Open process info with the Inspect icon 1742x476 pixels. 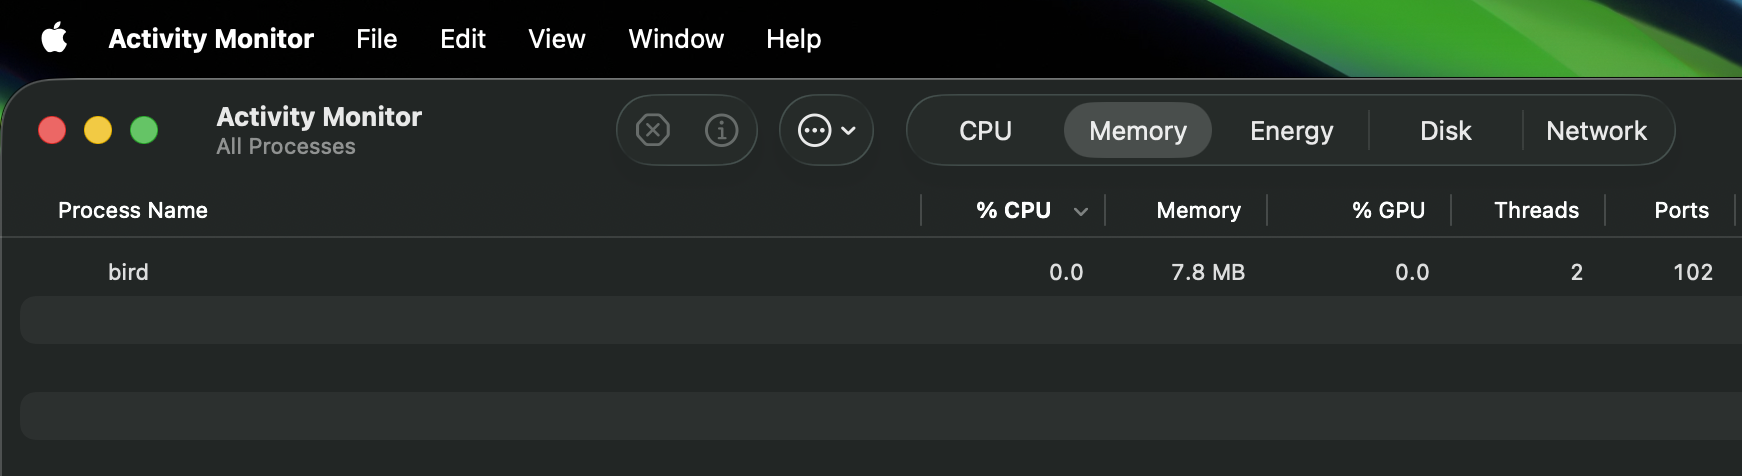[721, 130]
